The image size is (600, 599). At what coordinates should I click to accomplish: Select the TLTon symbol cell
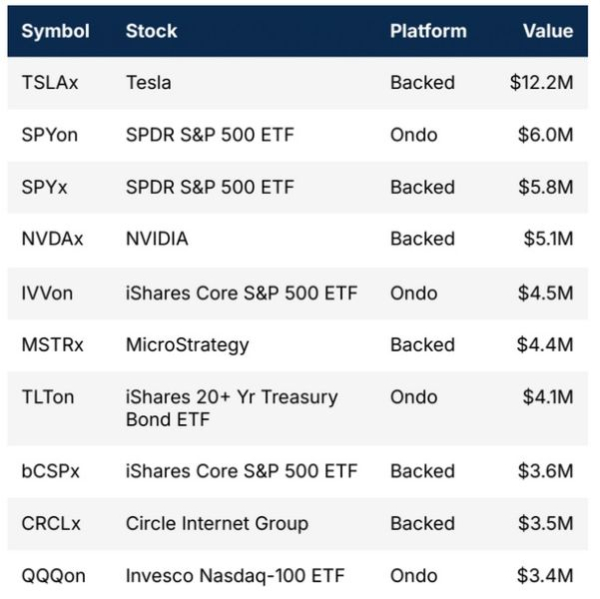(x=49, y=398)
